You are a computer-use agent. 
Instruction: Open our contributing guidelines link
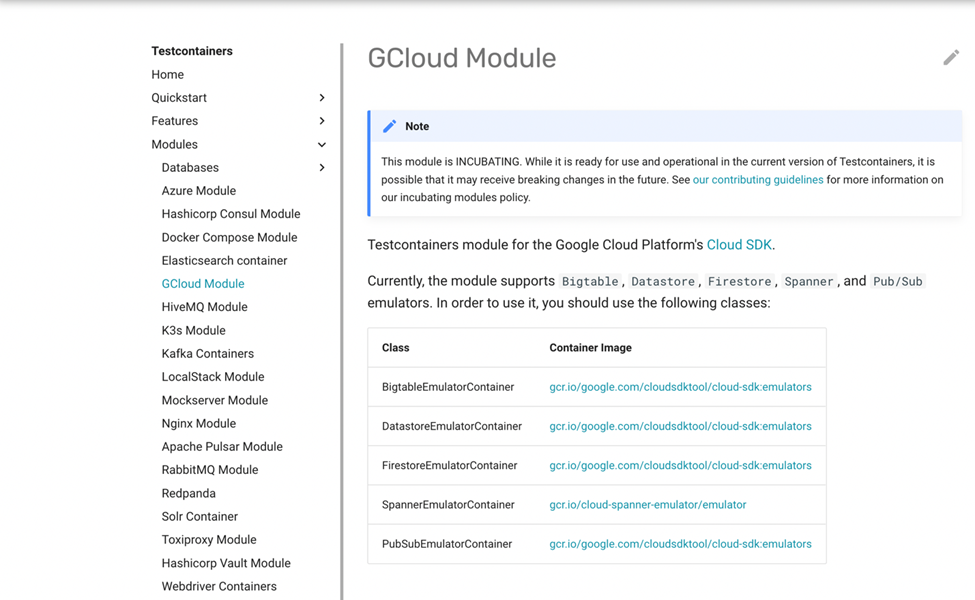click(x=758, y=180)
